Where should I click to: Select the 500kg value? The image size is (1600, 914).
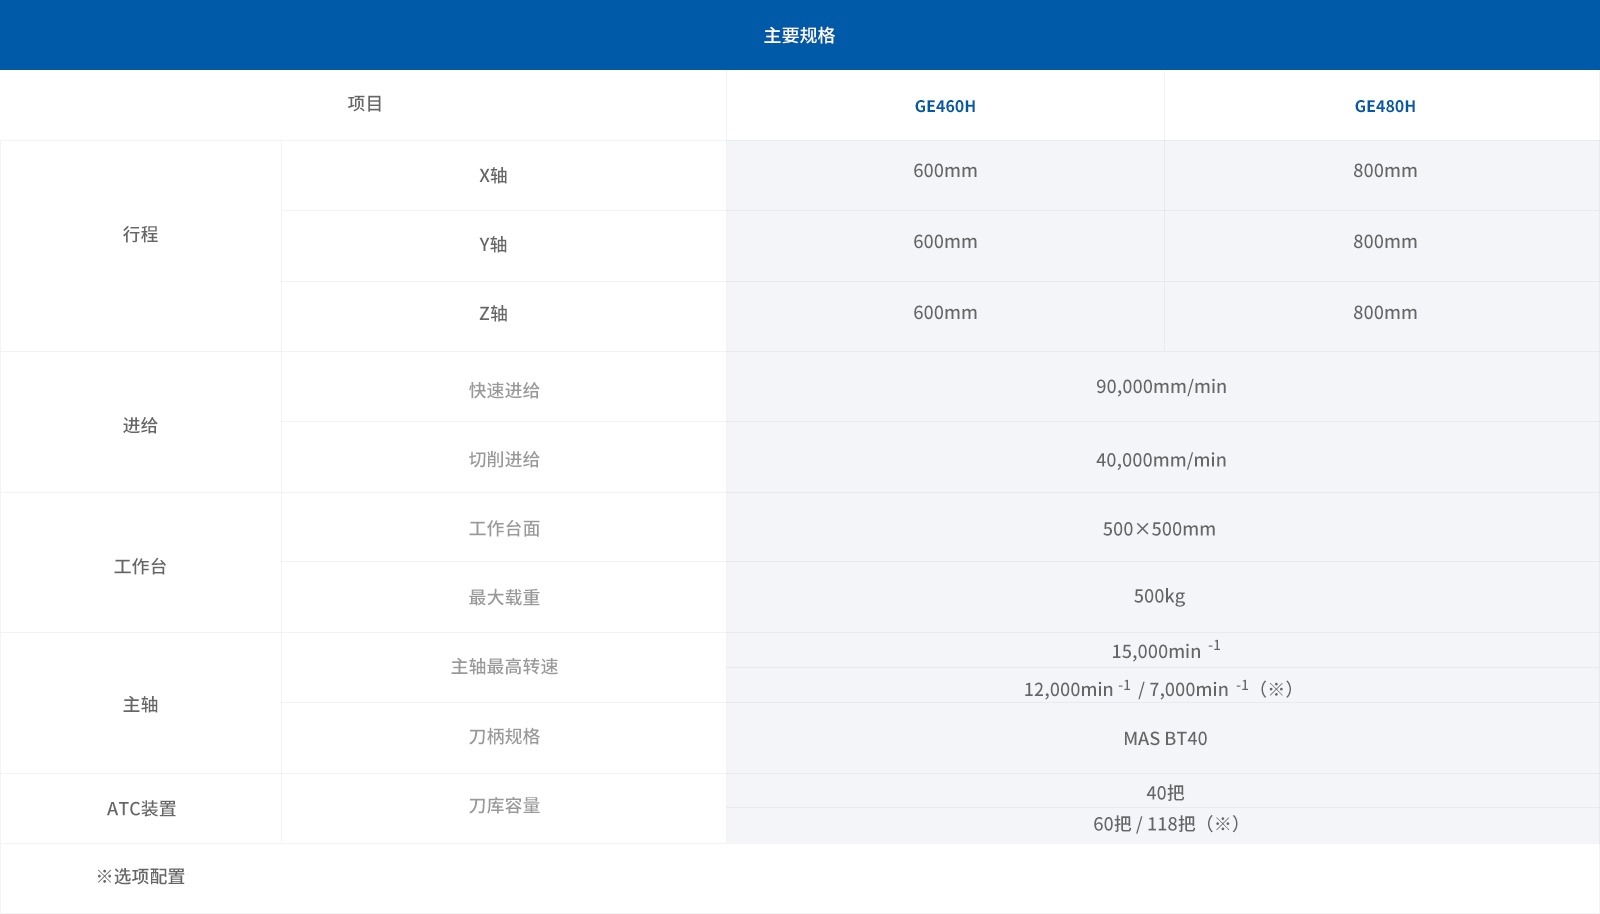point(1159,596)
